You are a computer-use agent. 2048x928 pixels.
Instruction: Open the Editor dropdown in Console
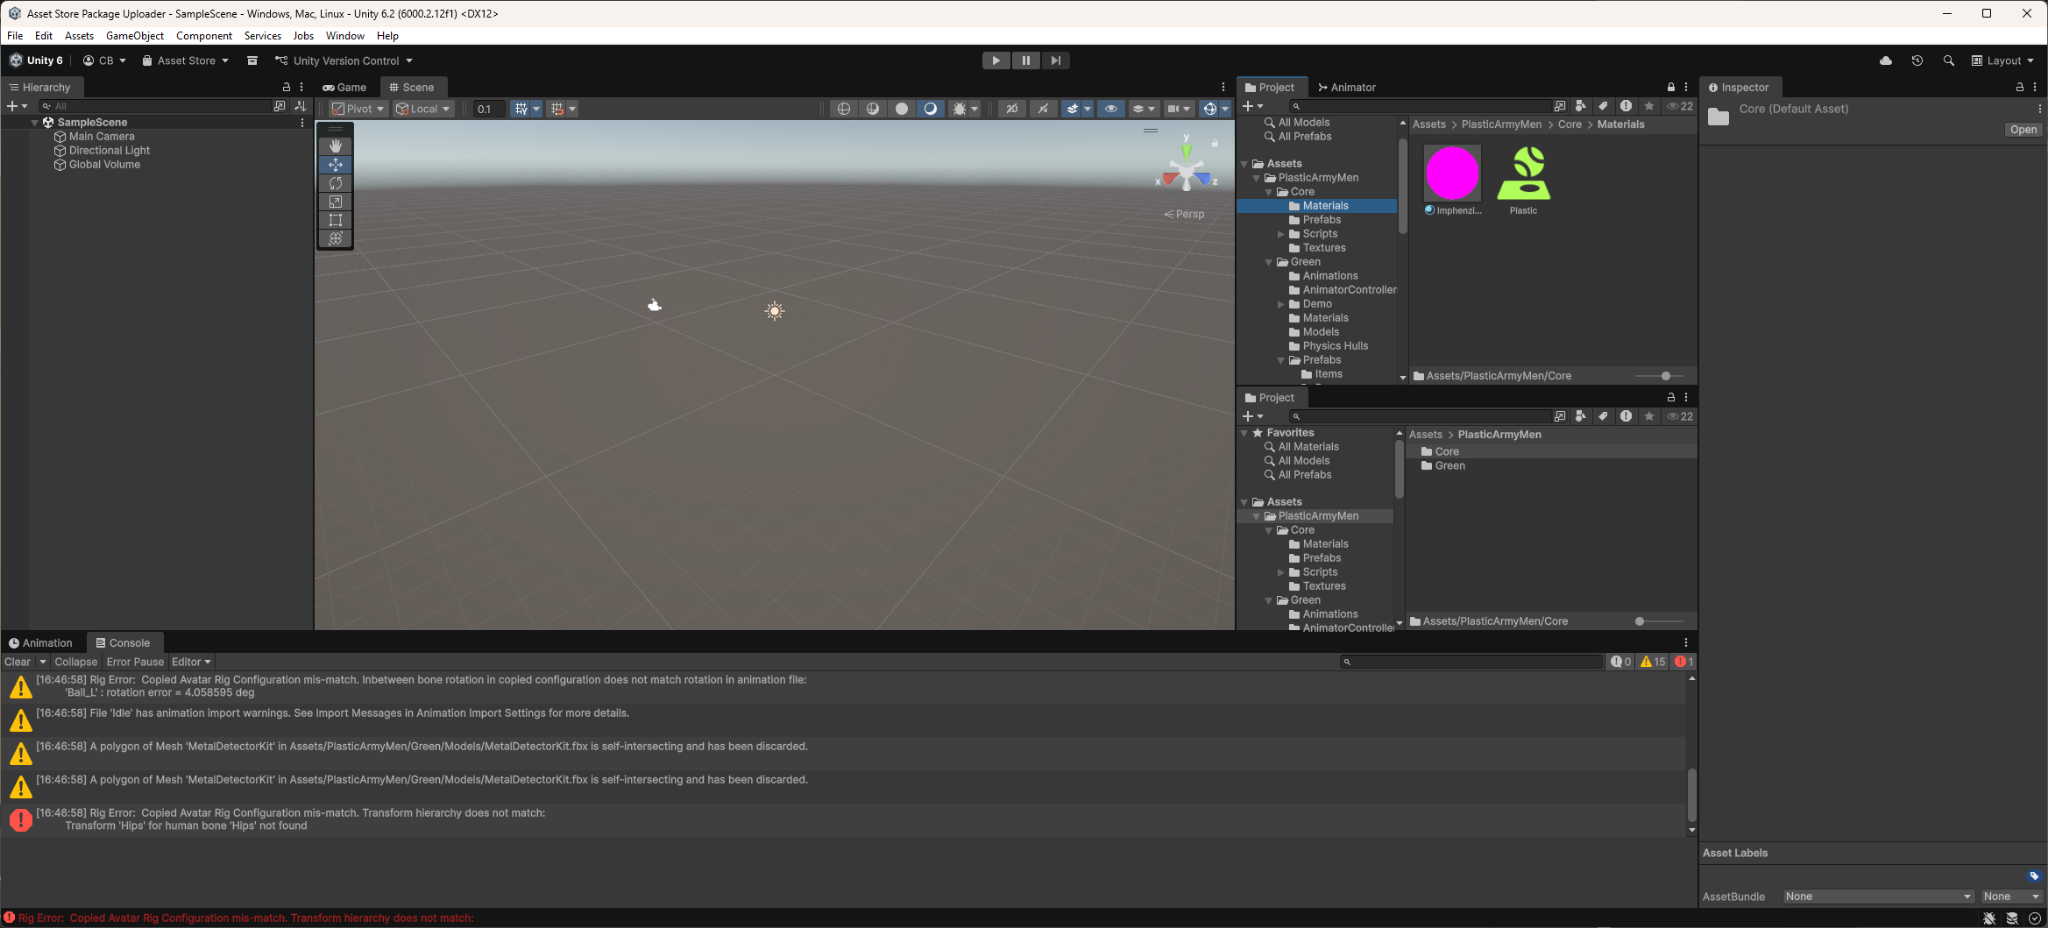pyautogui.click(x=191, y=662)
